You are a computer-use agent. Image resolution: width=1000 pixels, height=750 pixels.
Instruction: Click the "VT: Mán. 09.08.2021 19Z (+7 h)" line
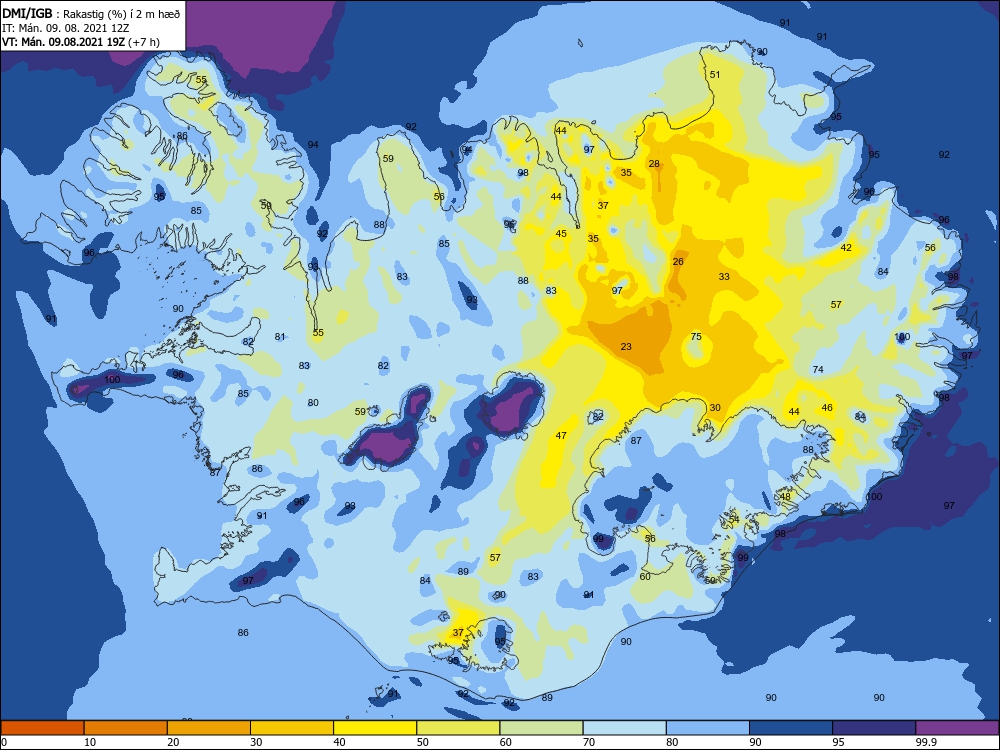pos(81,42)
